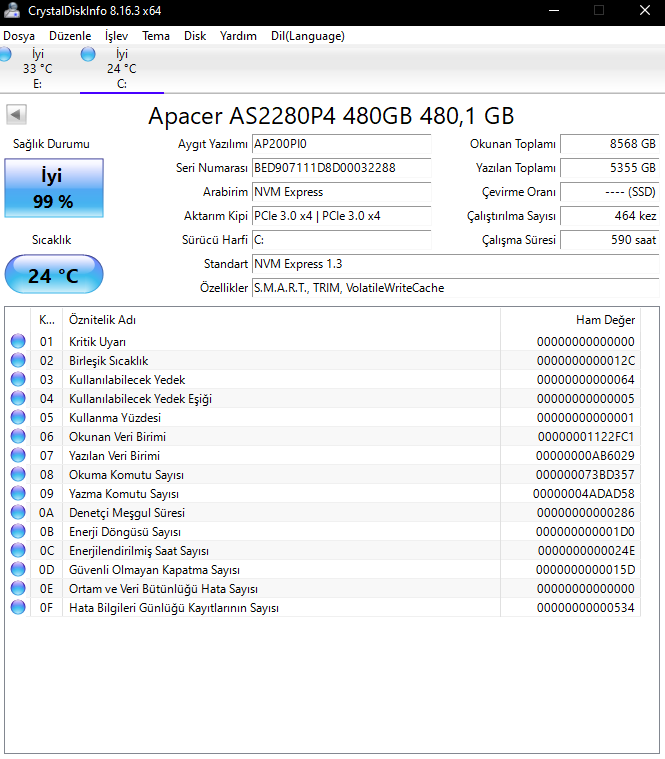Click the CrystalDiskInfo app icon in title bar
Viewport: 665px width, 759px height.
(12, 11)
